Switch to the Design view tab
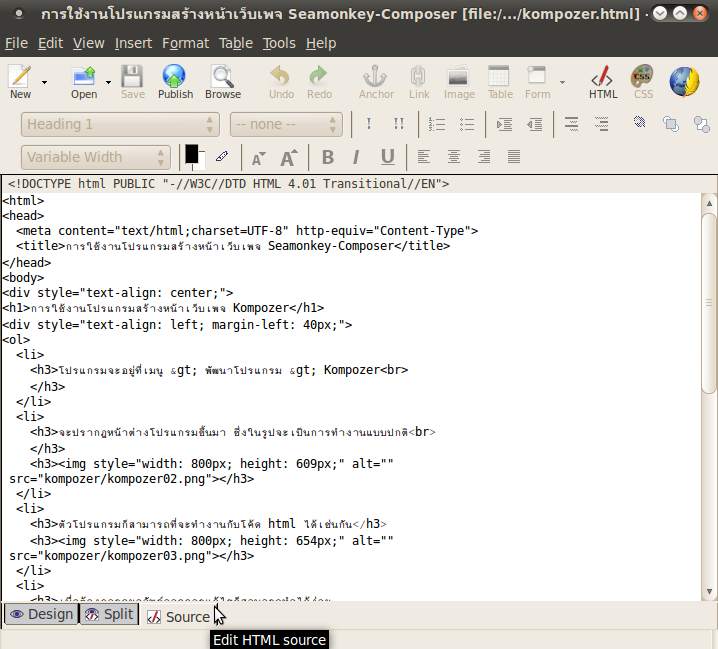The width and height of the screenshot is (718, 649). coord(41,614)
